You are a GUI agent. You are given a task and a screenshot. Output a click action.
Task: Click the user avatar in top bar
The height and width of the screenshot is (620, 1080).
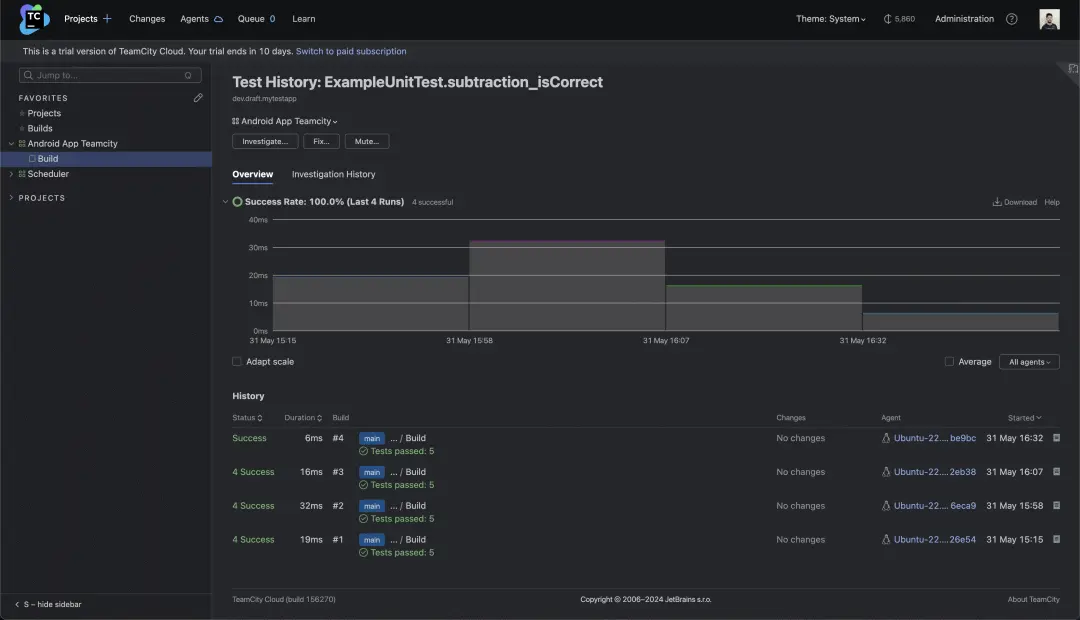coord(1049,19)
